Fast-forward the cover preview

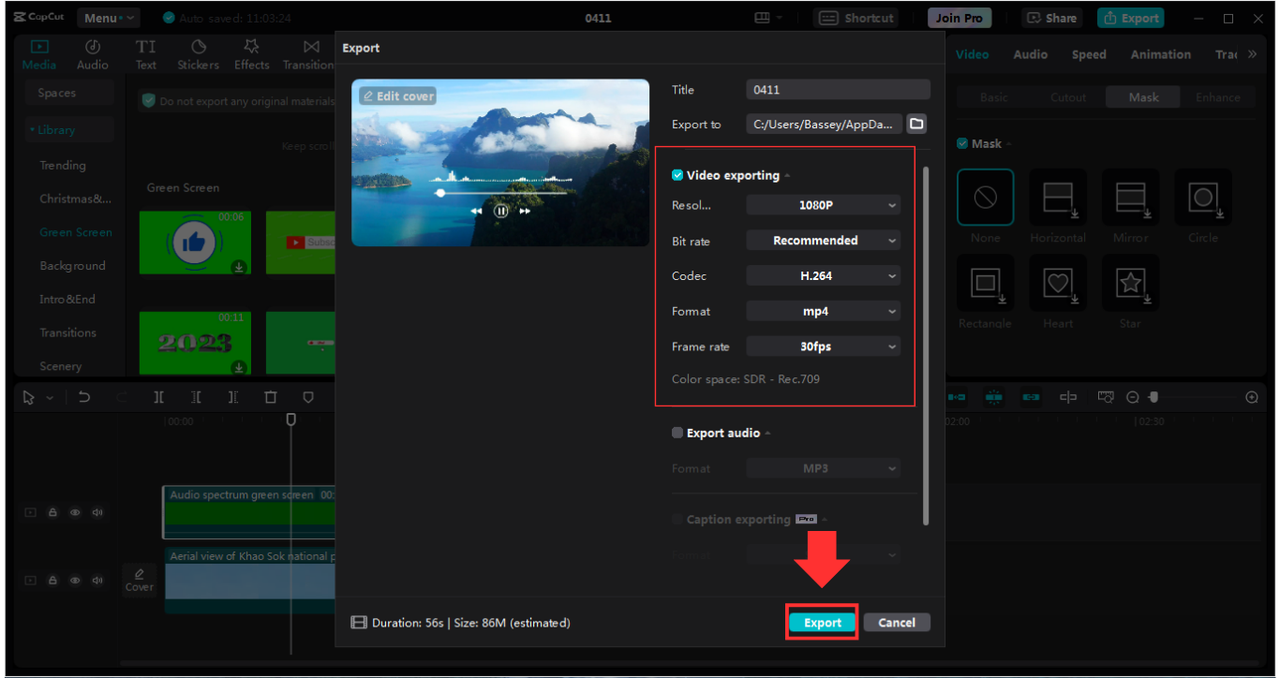525,211
